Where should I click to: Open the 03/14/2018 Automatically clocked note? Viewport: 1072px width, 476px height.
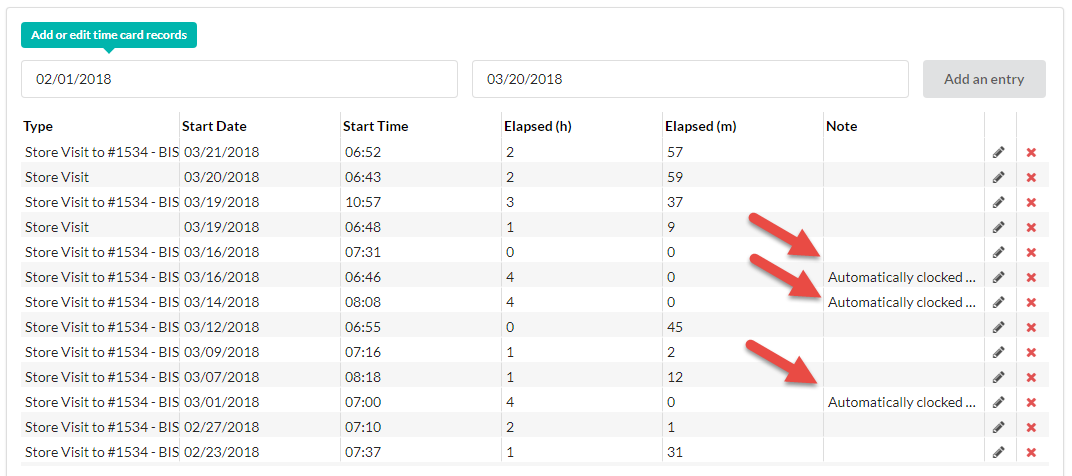pos(902,302)
